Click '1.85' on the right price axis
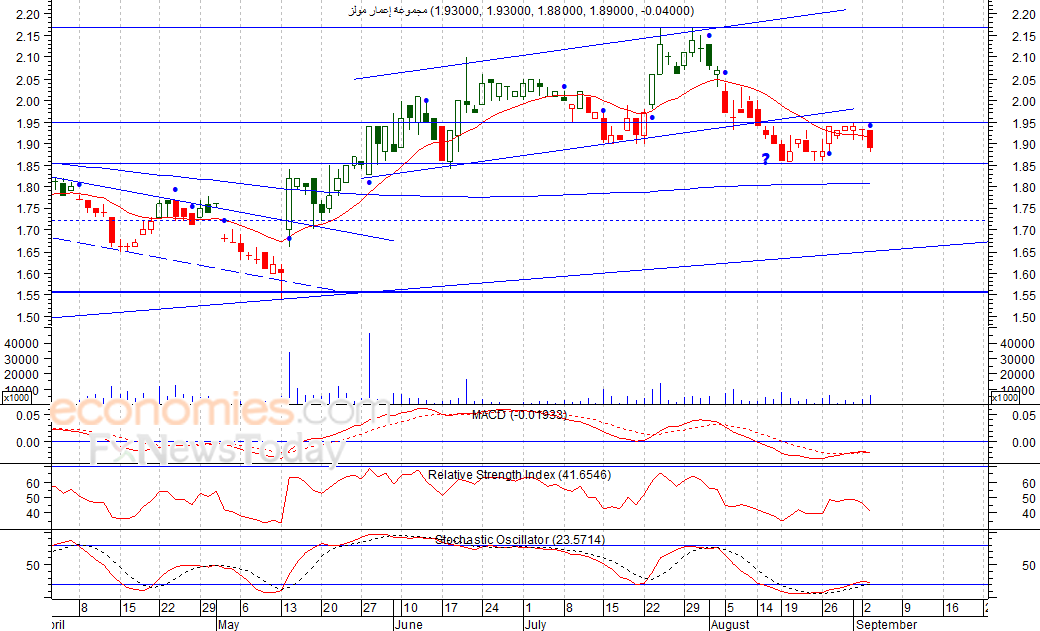This screenshot has width=1040, height=631. (1024, 166)
